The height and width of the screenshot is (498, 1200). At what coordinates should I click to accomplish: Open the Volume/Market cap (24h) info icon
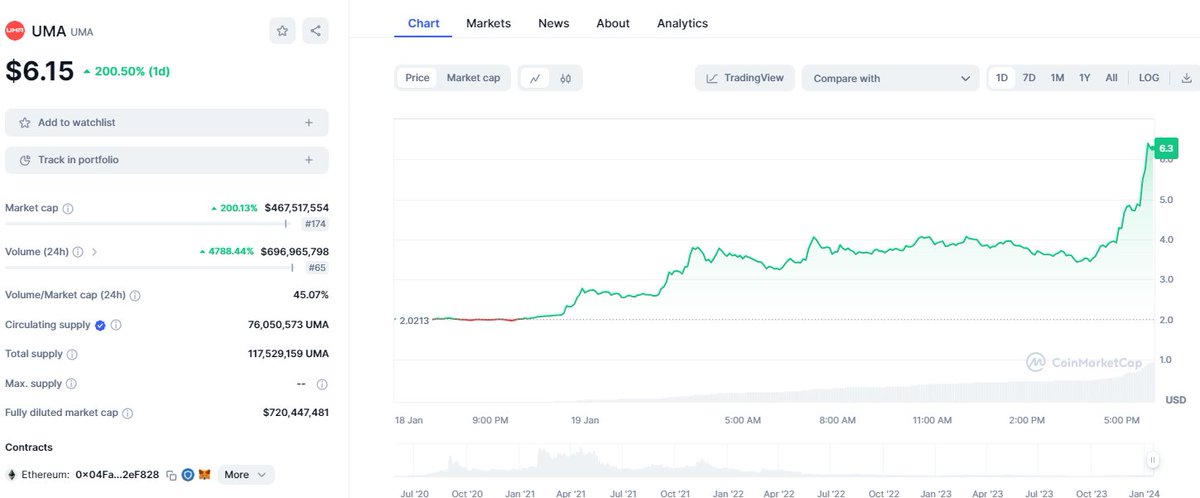(135, 295)
